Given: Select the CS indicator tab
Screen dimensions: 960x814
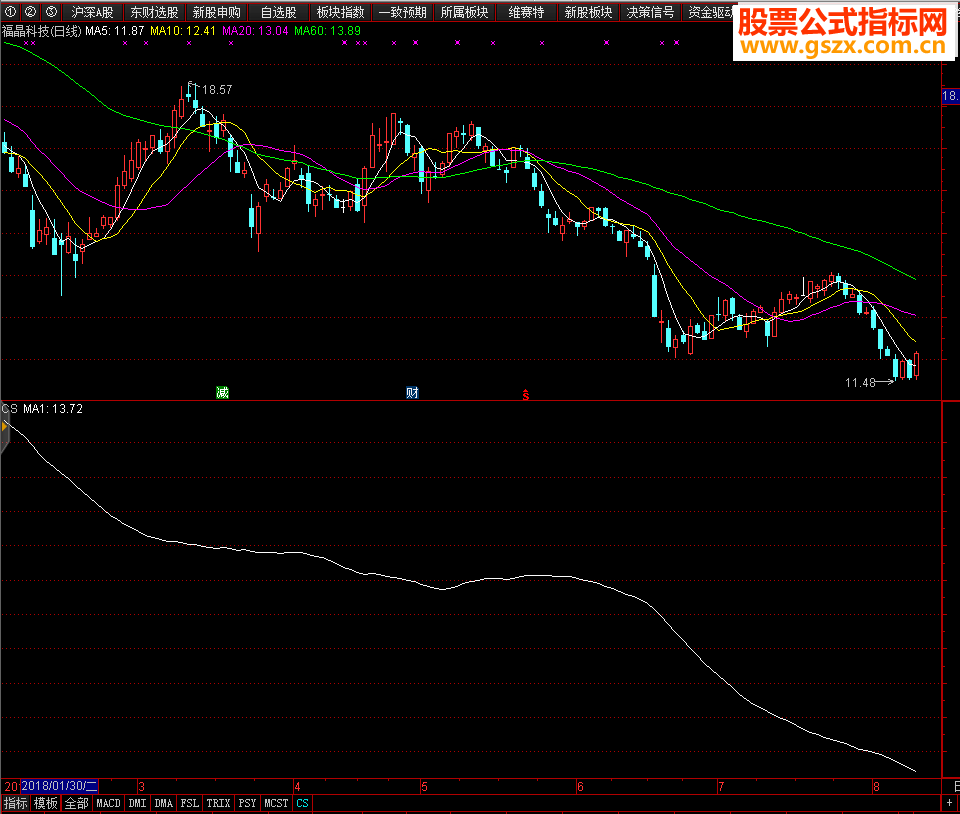Looking at the screenshot, I should point(302,803).
